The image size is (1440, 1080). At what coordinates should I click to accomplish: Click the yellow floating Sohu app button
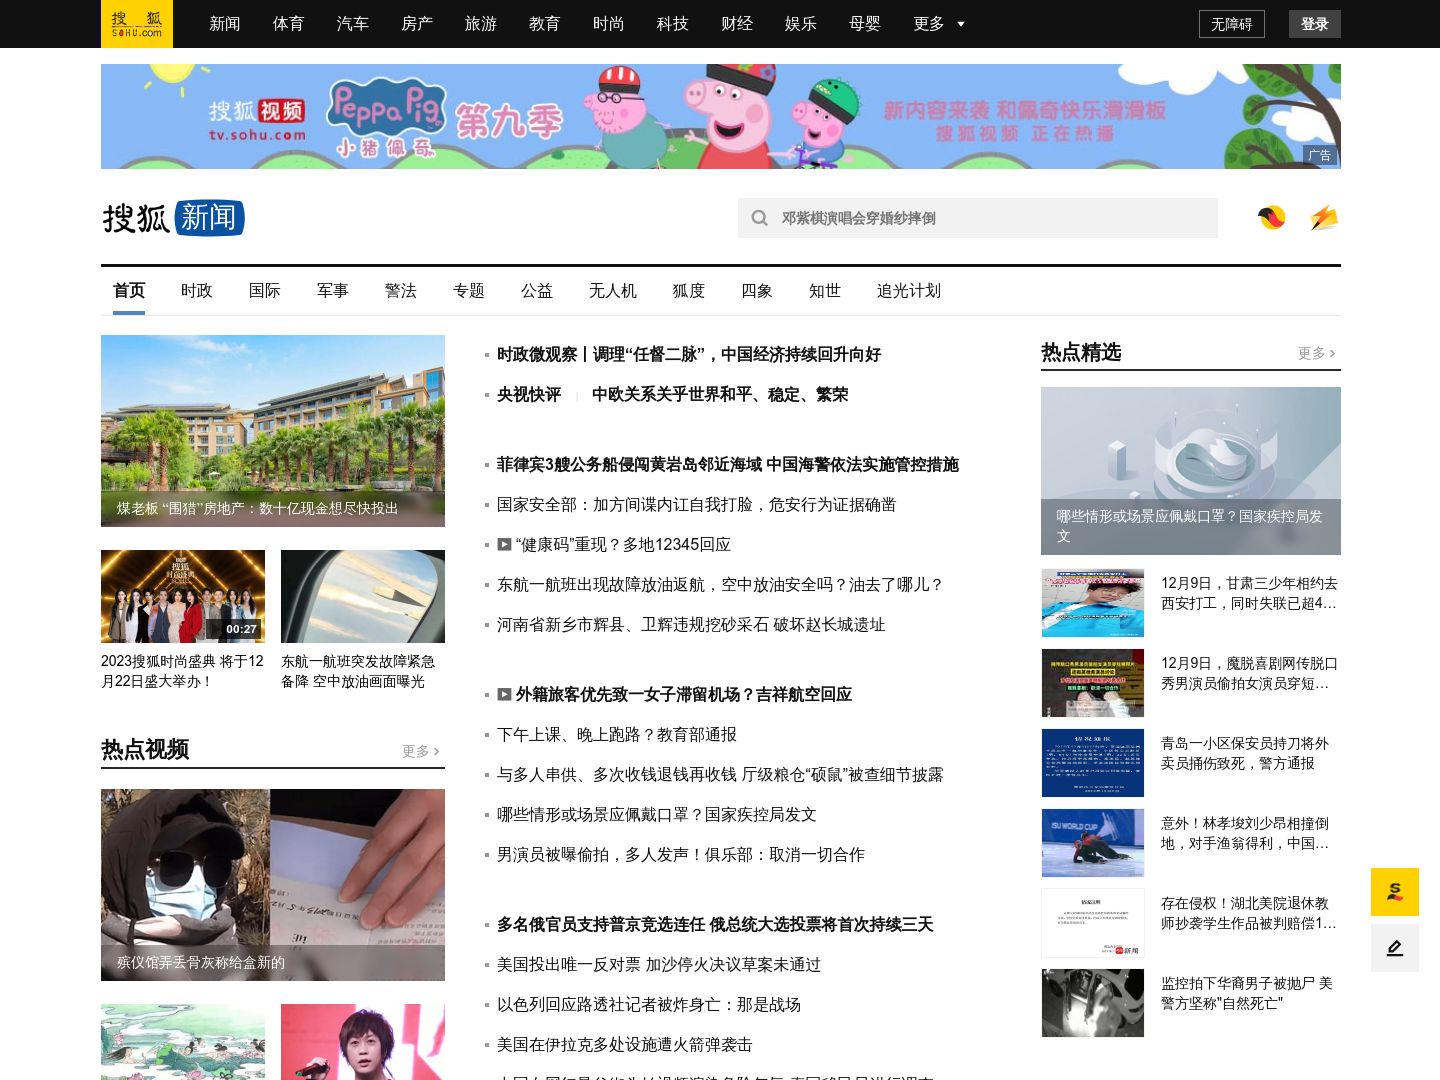pos(1395,892)
